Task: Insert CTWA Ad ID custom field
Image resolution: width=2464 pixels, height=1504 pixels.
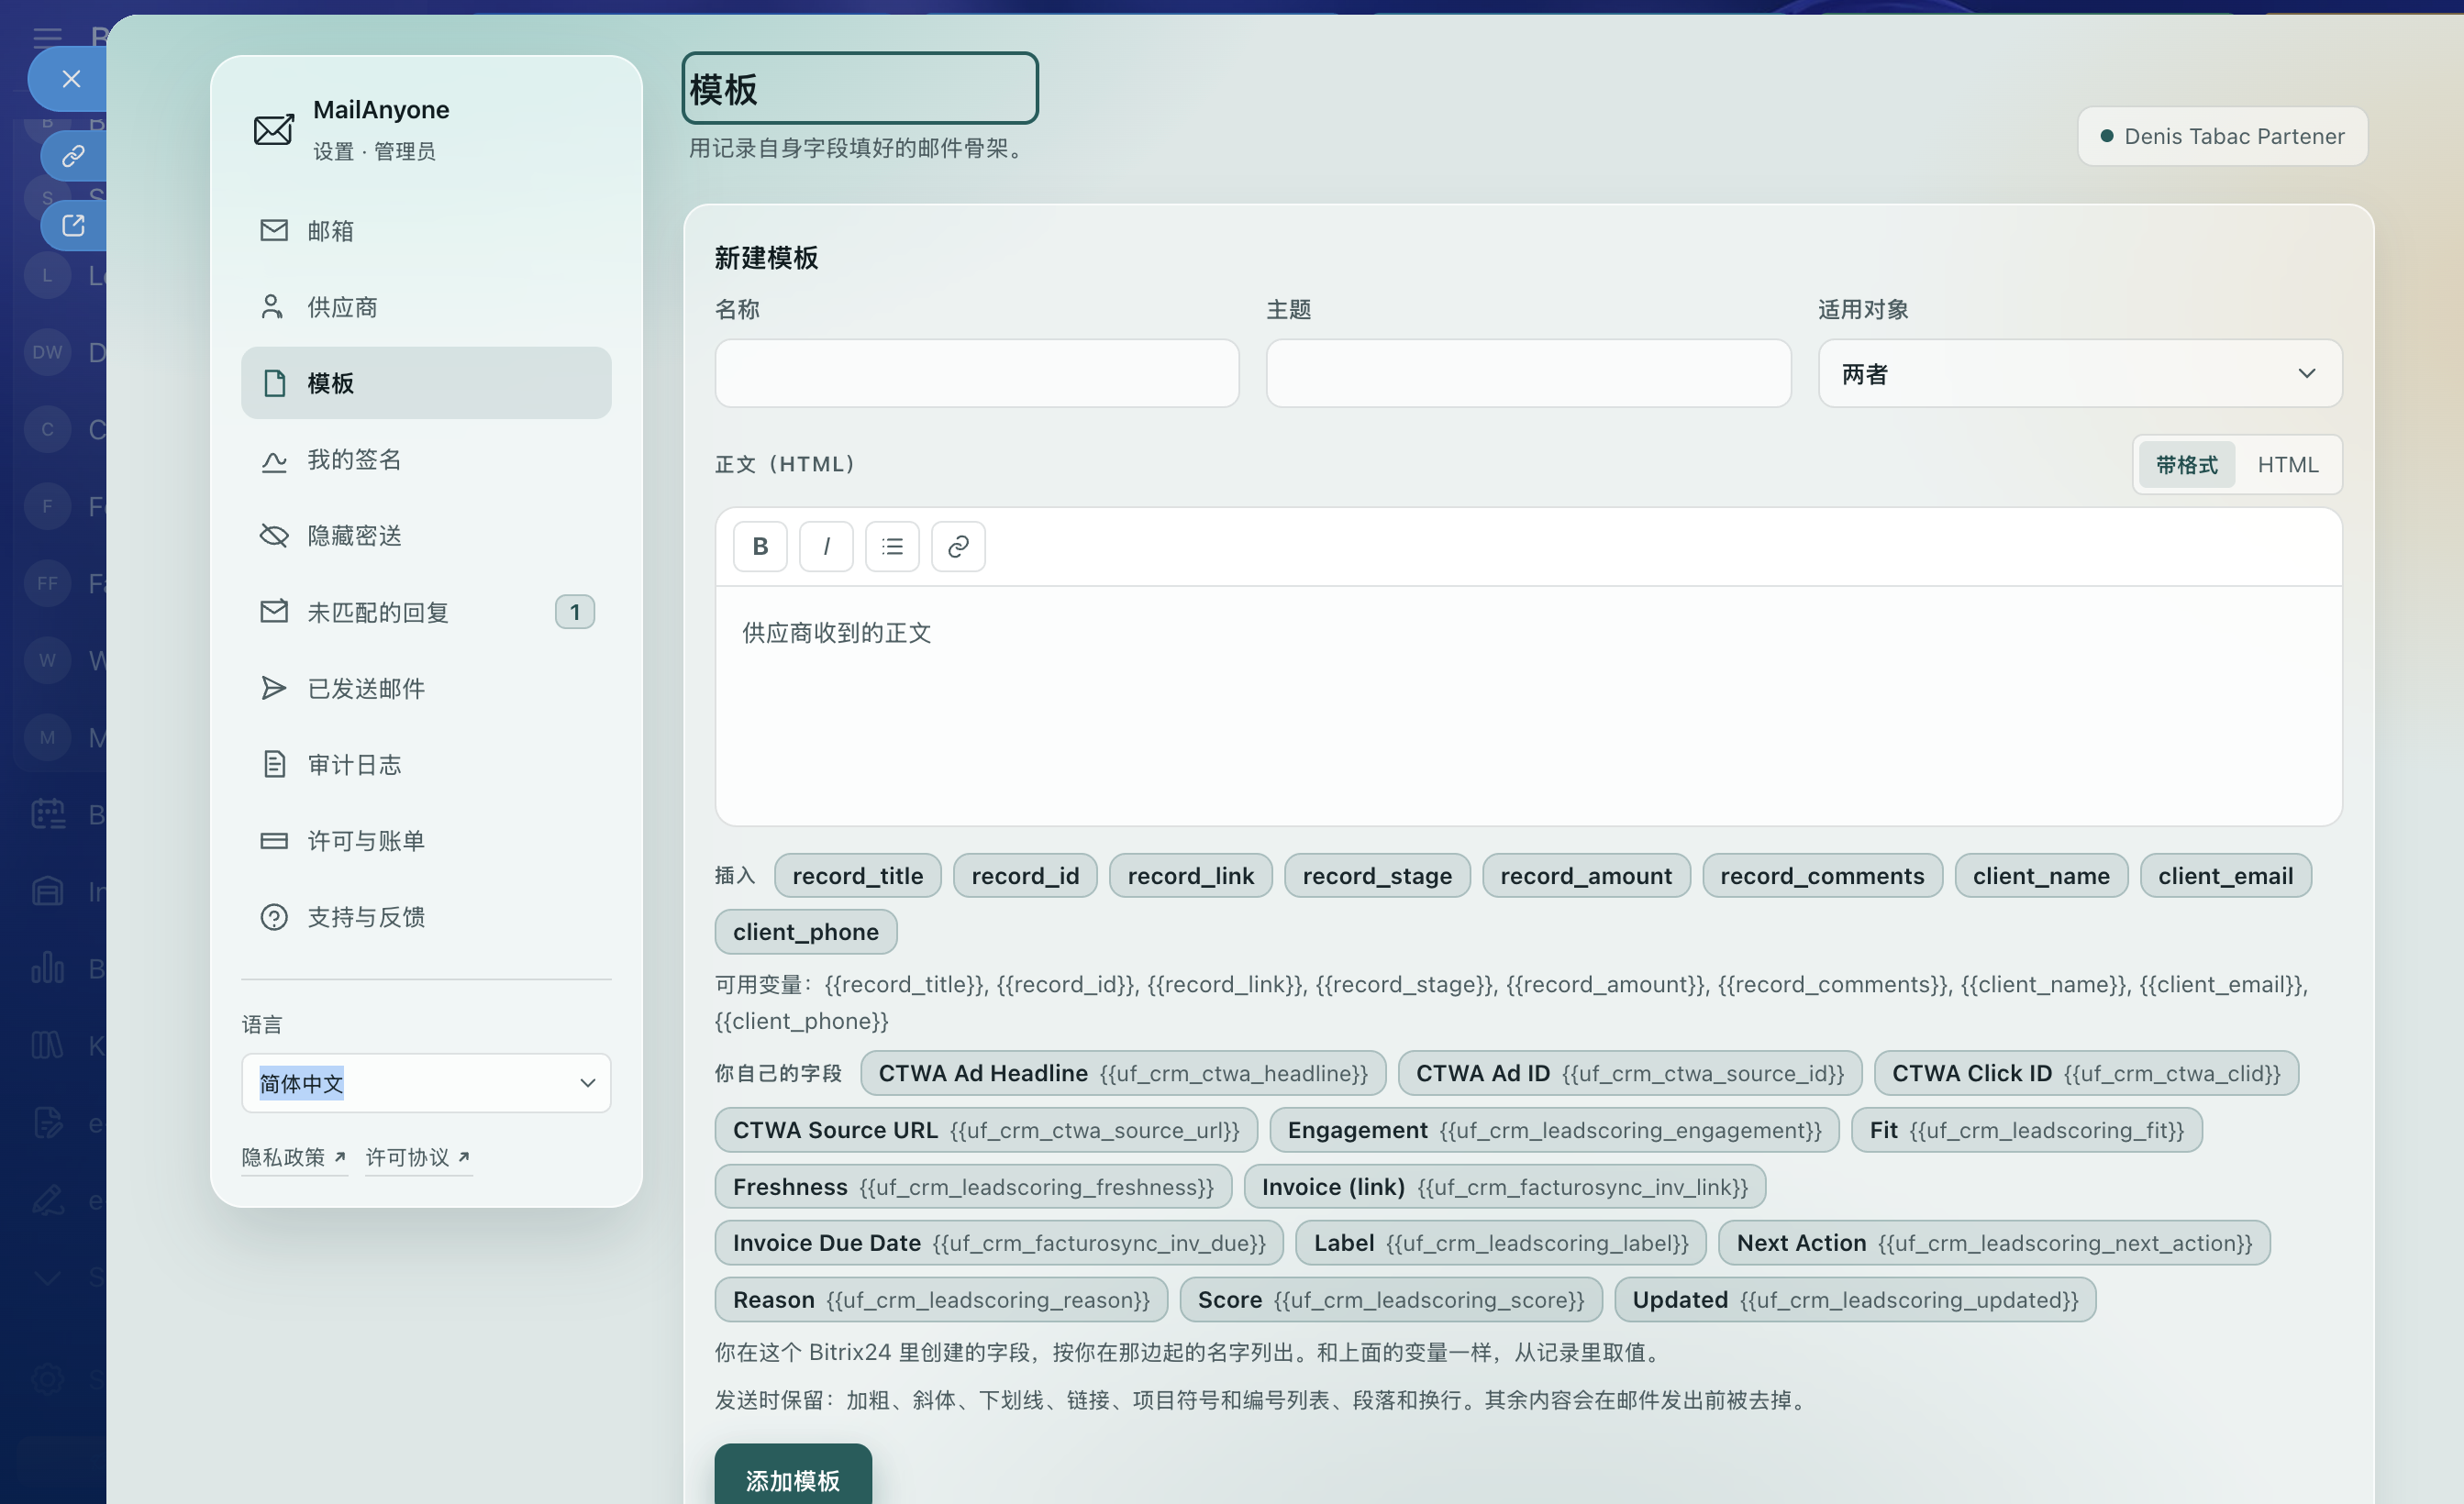Action: [x=1630, y=1073]
